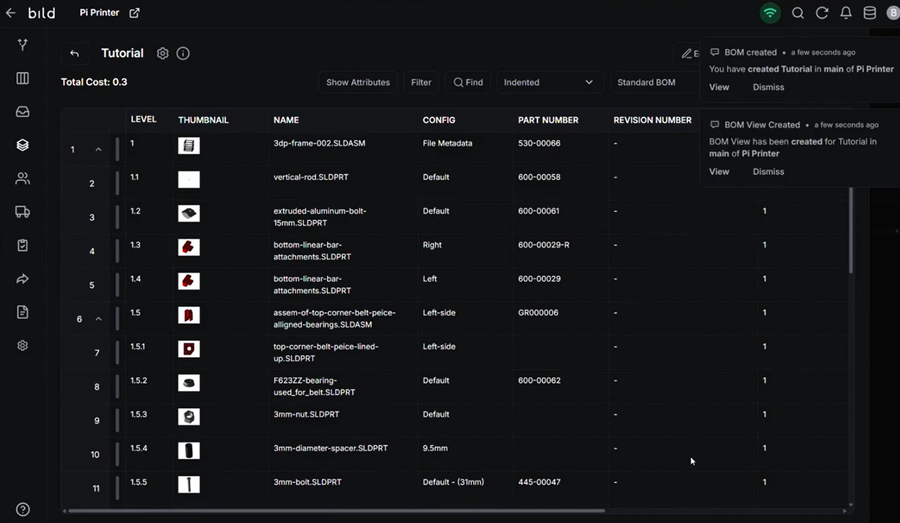Viewport: 900px width, 523px height.
Task: Open the clipboard checklist icon in sidebar
Action: point(22,245)
